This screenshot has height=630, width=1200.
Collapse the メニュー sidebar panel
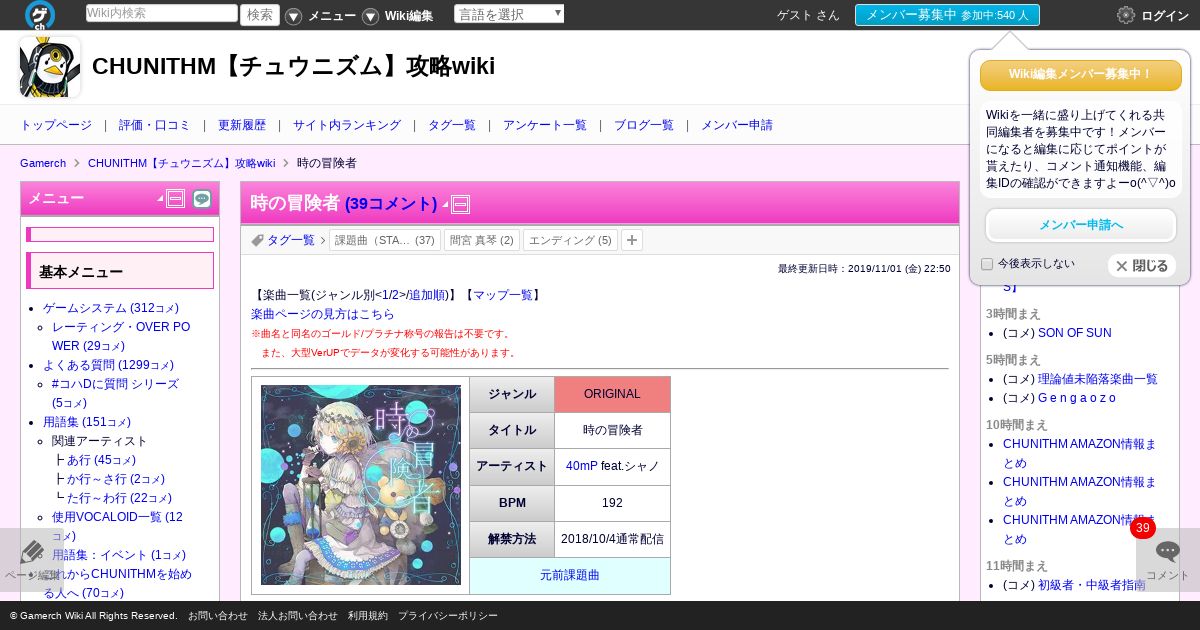point(176,199)
